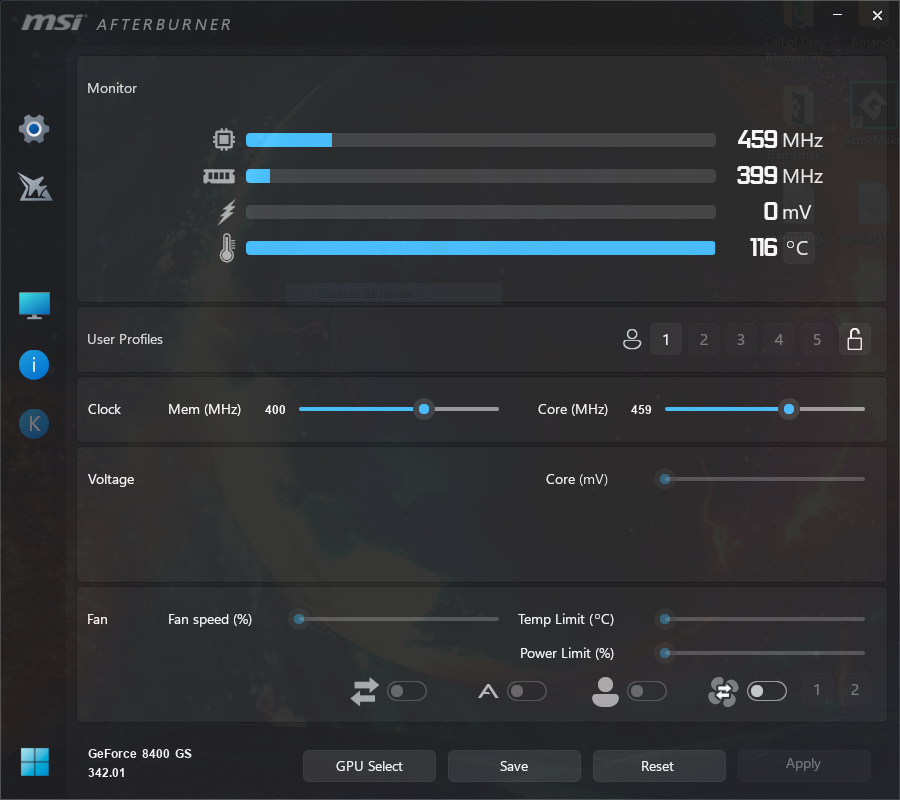Click the MSI Afterburner logo
The image size is (900, 800).
coord(126,23)
